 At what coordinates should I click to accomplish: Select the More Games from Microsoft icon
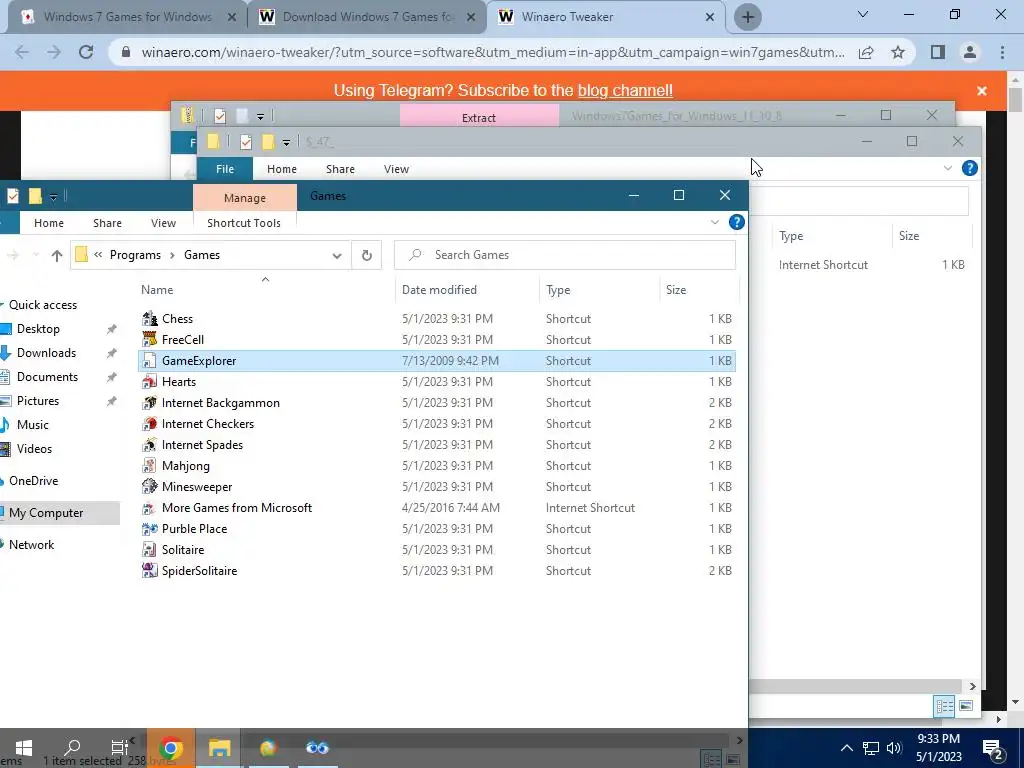tap(150, 507)
